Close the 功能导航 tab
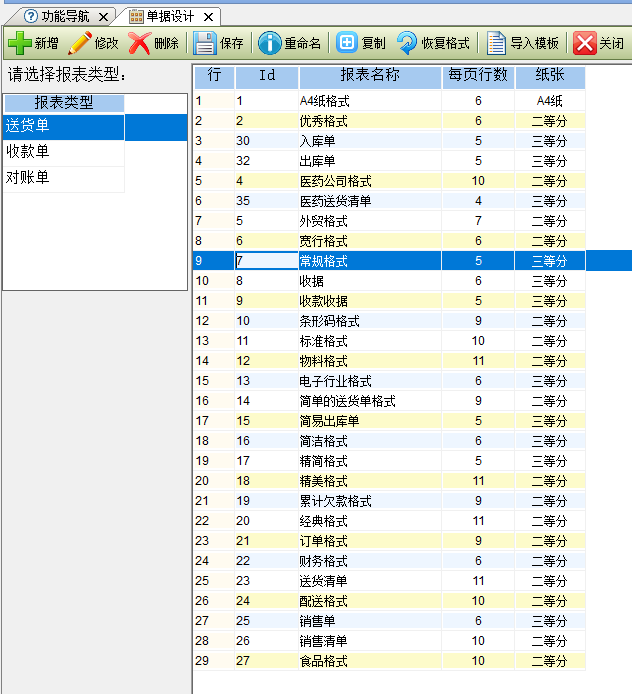 104,17
